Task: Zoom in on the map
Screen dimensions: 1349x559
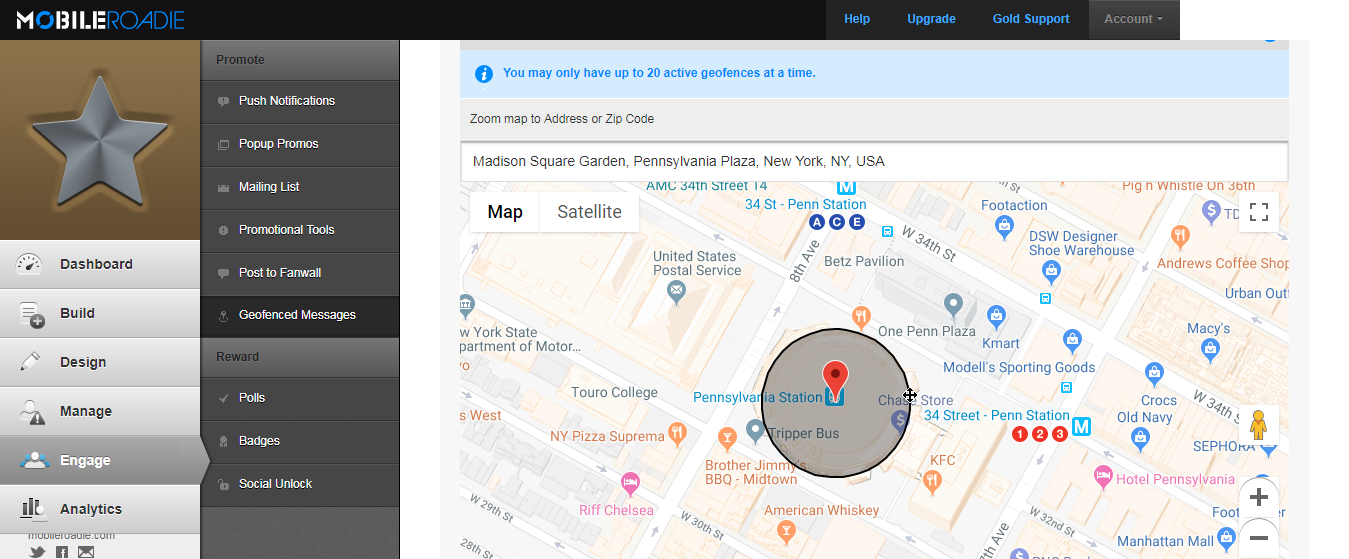Action: coord(1259,497)
